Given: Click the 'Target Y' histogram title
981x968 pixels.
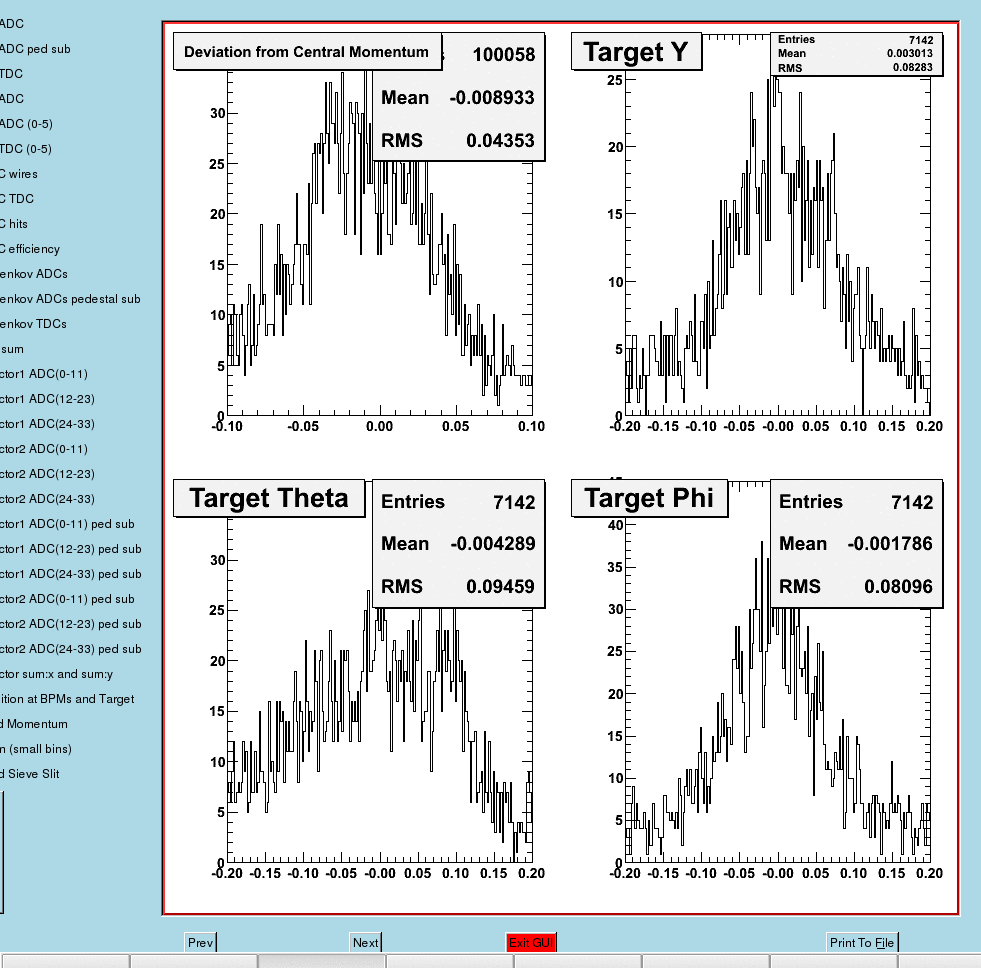Looking at the screenshot, I should 636,52.
